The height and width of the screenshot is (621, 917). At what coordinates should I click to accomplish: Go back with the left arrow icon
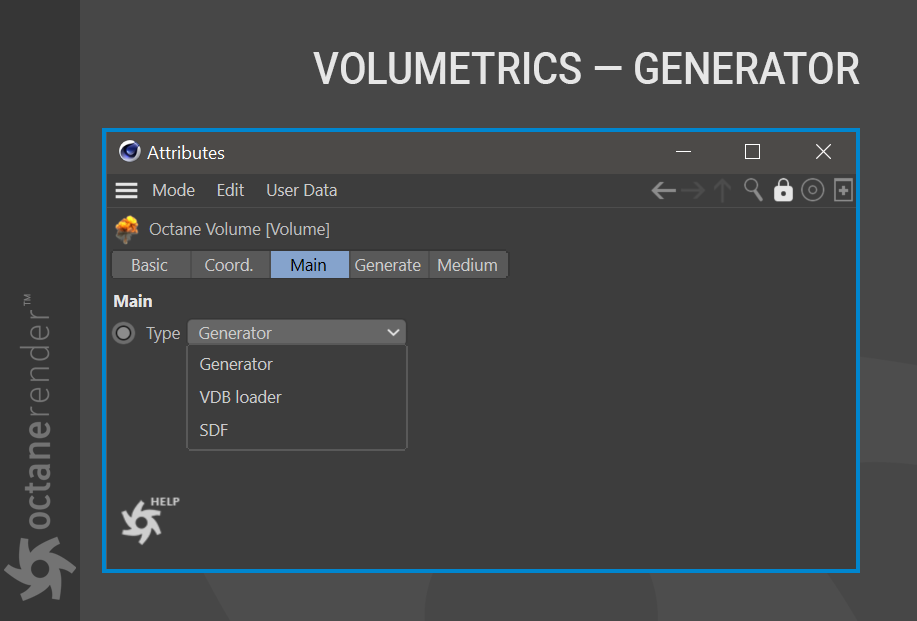(663, 191)
